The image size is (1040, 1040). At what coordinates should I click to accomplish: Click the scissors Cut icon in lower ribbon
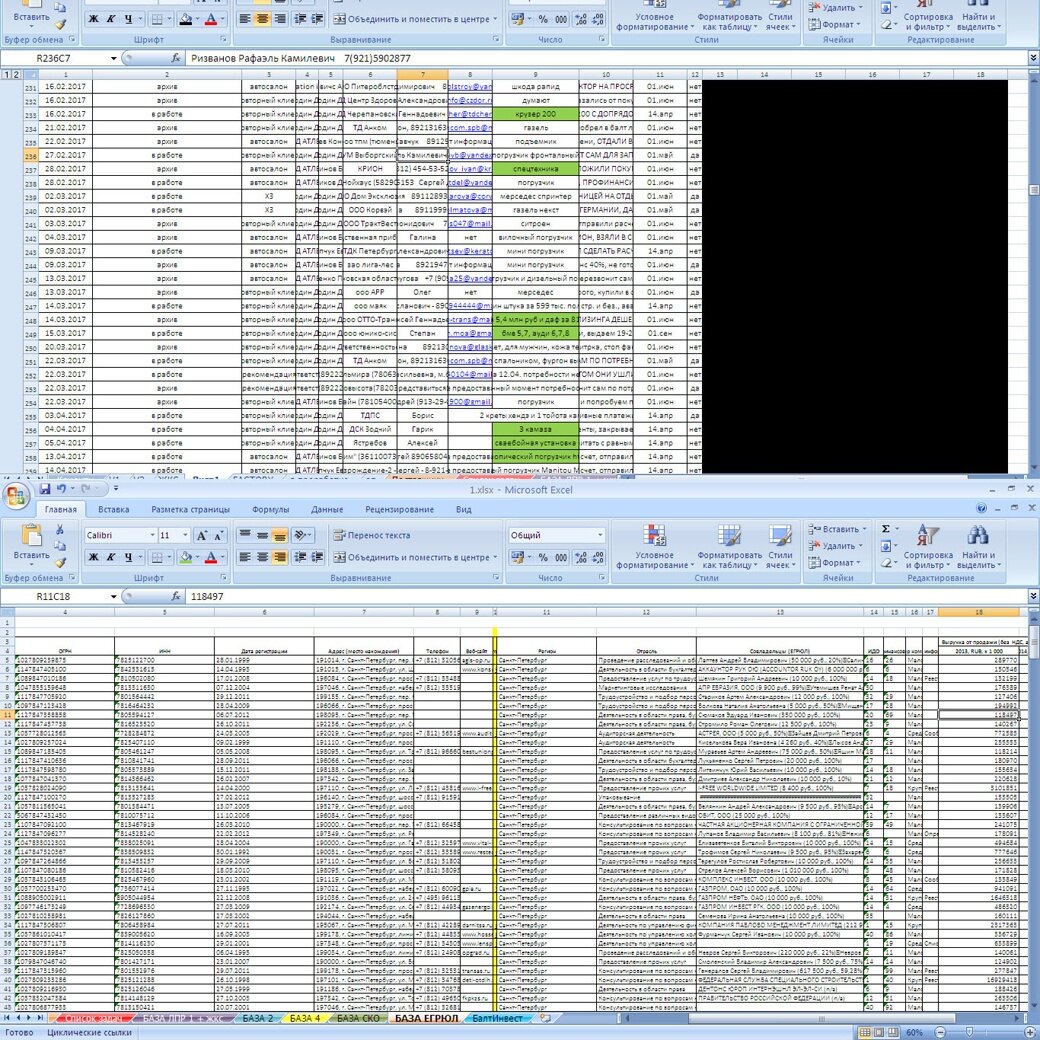pyautogui.click(x=60, y=529)
